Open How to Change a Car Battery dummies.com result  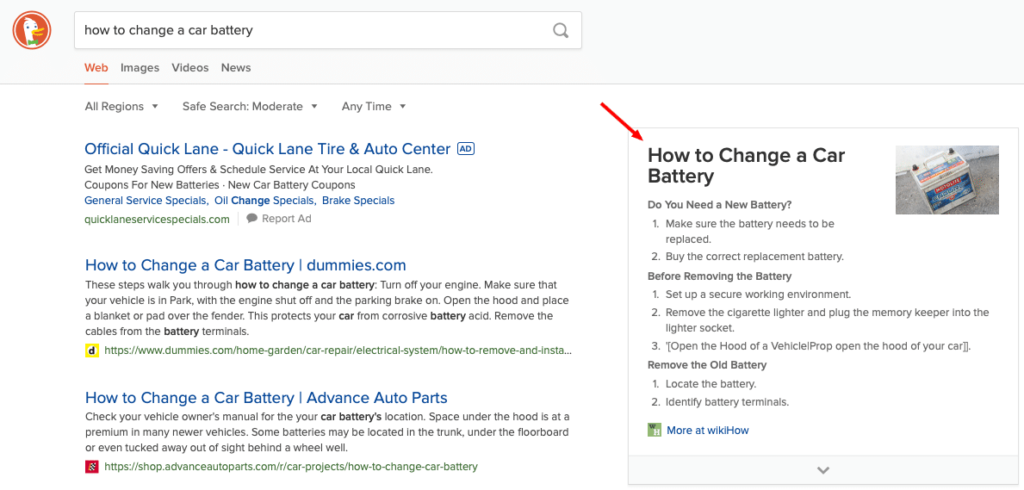click(x=246, y=265)
